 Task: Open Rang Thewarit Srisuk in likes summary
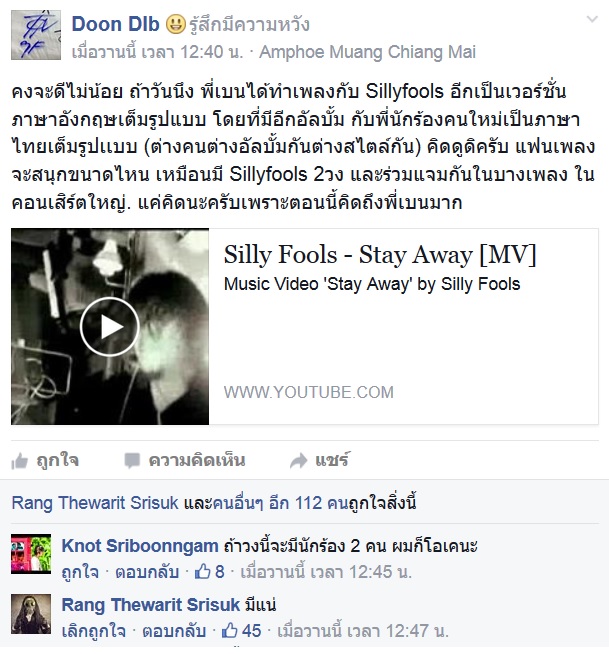pyautogui.click(x=95, y=503)
